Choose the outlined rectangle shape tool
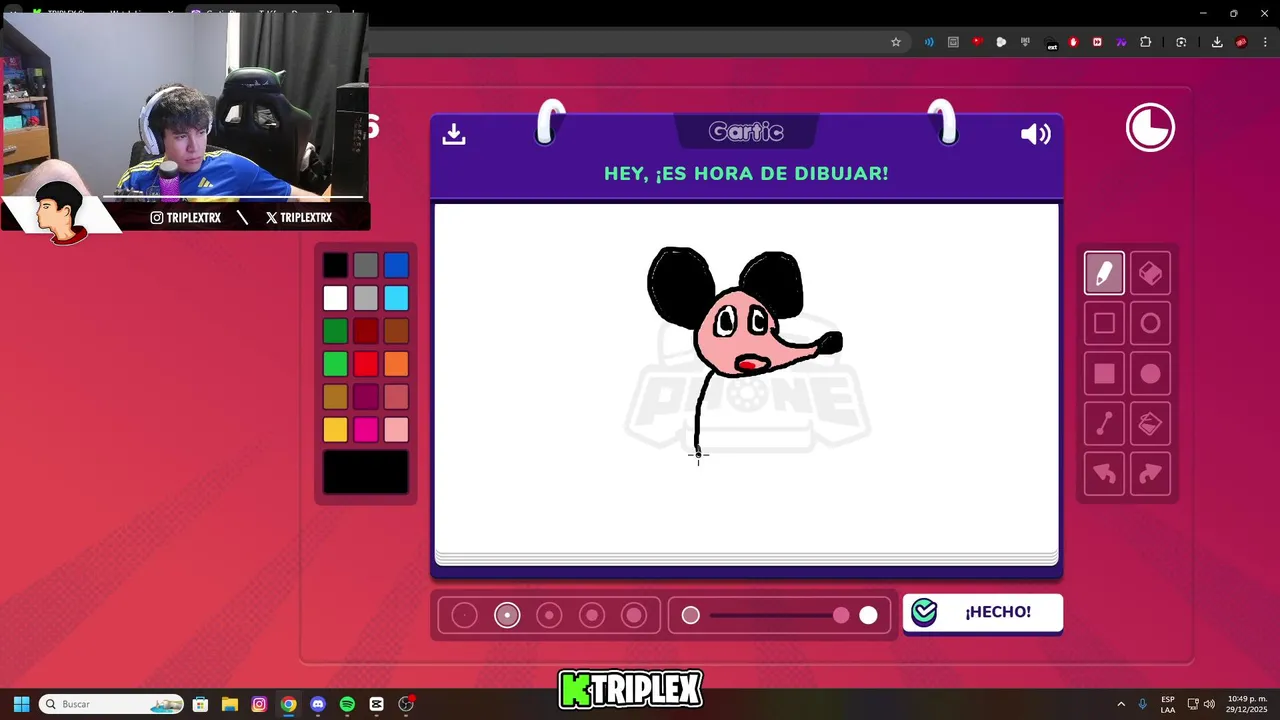The height and width of the screenshot is (720, 1280). coord(1104,323)
